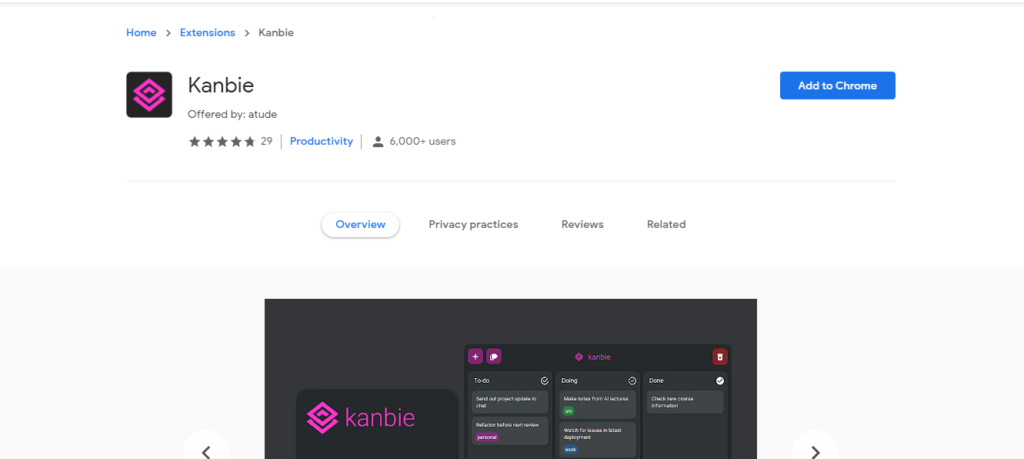Go to previous screenshot with left arrow
The image size is (1024, 459).
tap(206, 451)
